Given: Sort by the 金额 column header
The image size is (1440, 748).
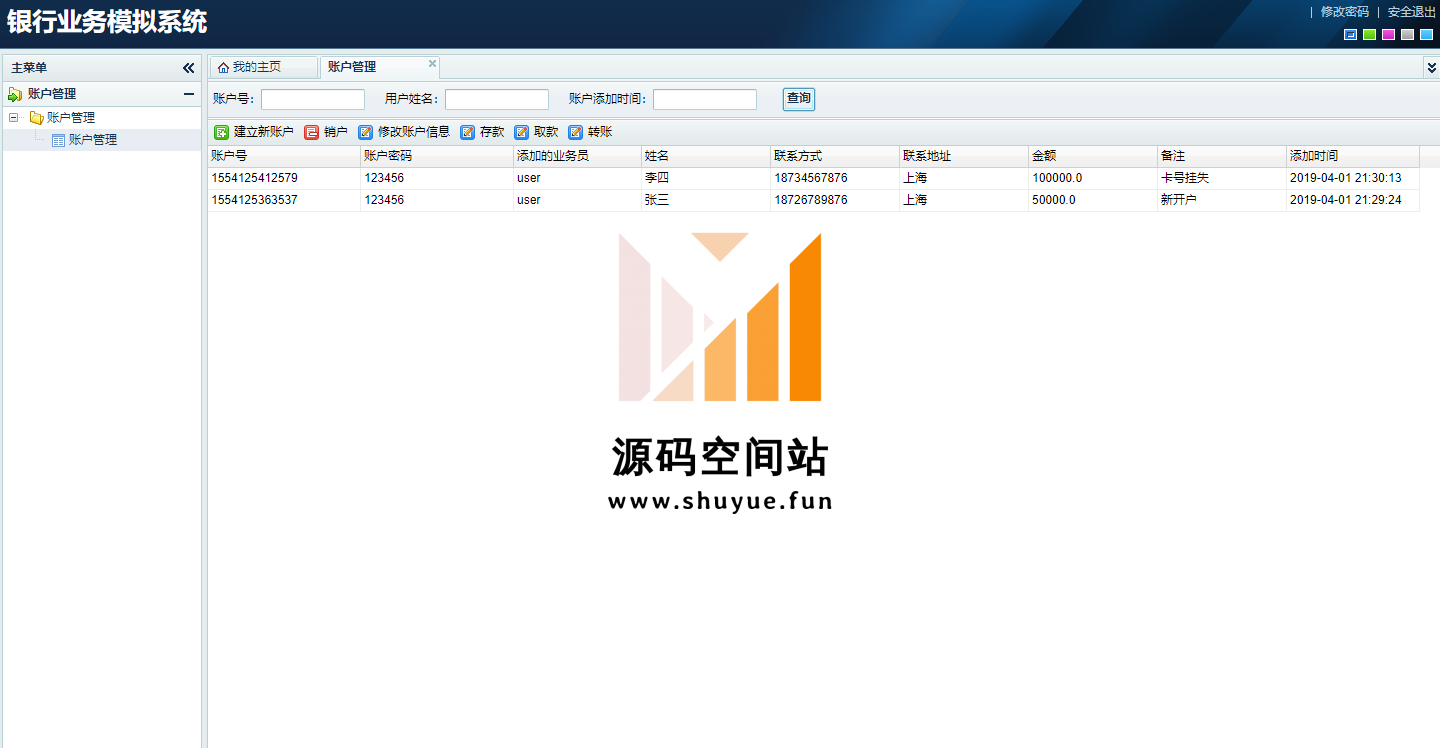Looking at the screenshot, I should [x=1093, y=156].
